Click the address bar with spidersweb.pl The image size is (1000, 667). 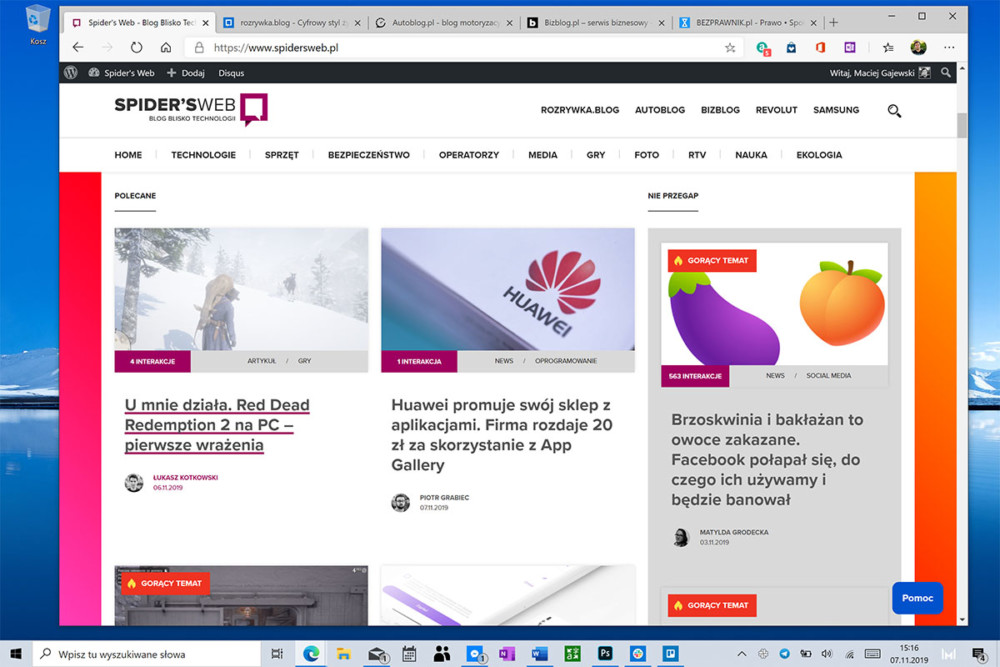(462, 48)
